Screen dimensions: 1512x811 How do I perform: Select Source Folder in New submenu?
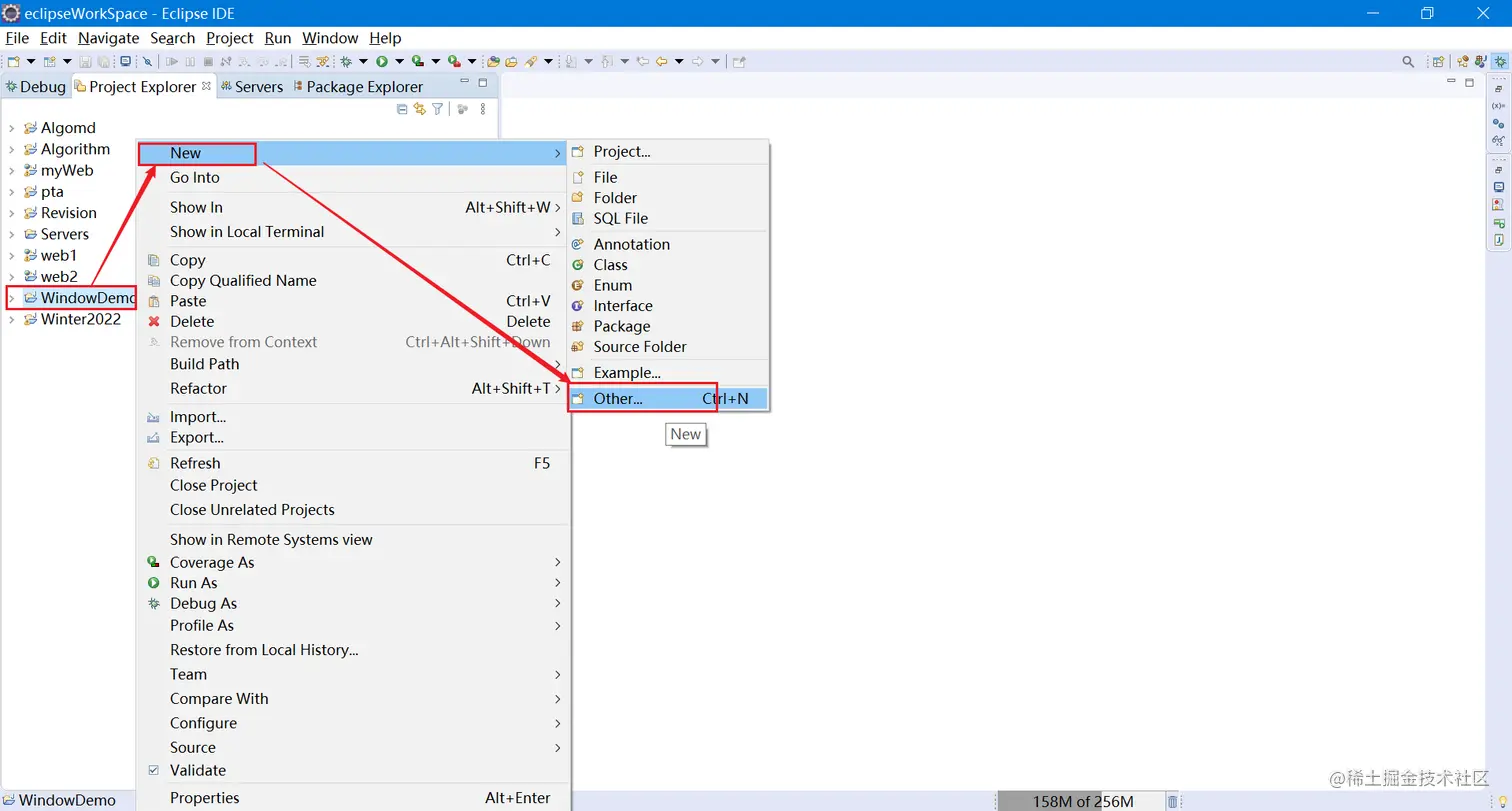pos(668,347)
